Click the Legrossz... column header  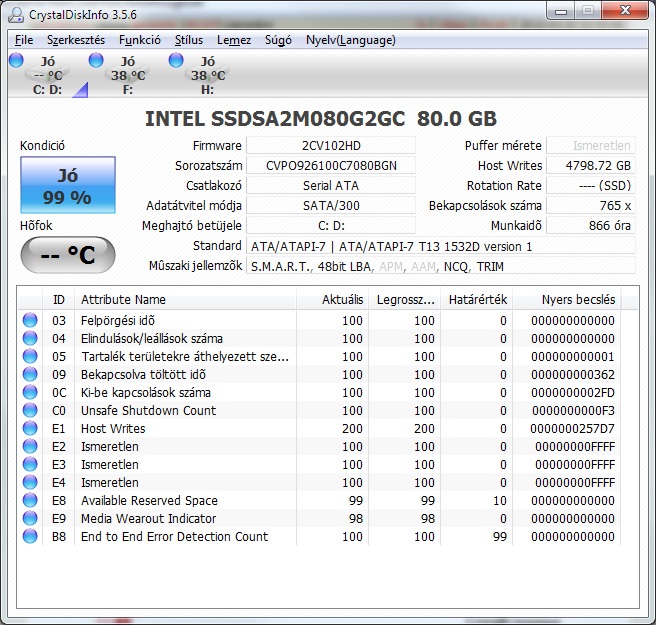(405, 300)
